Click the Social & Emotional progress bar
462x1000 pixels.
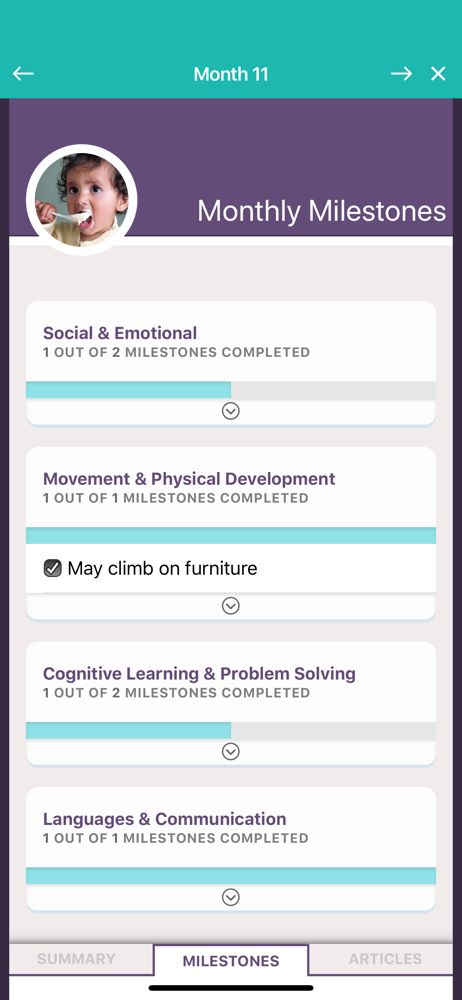click(231, 390)
